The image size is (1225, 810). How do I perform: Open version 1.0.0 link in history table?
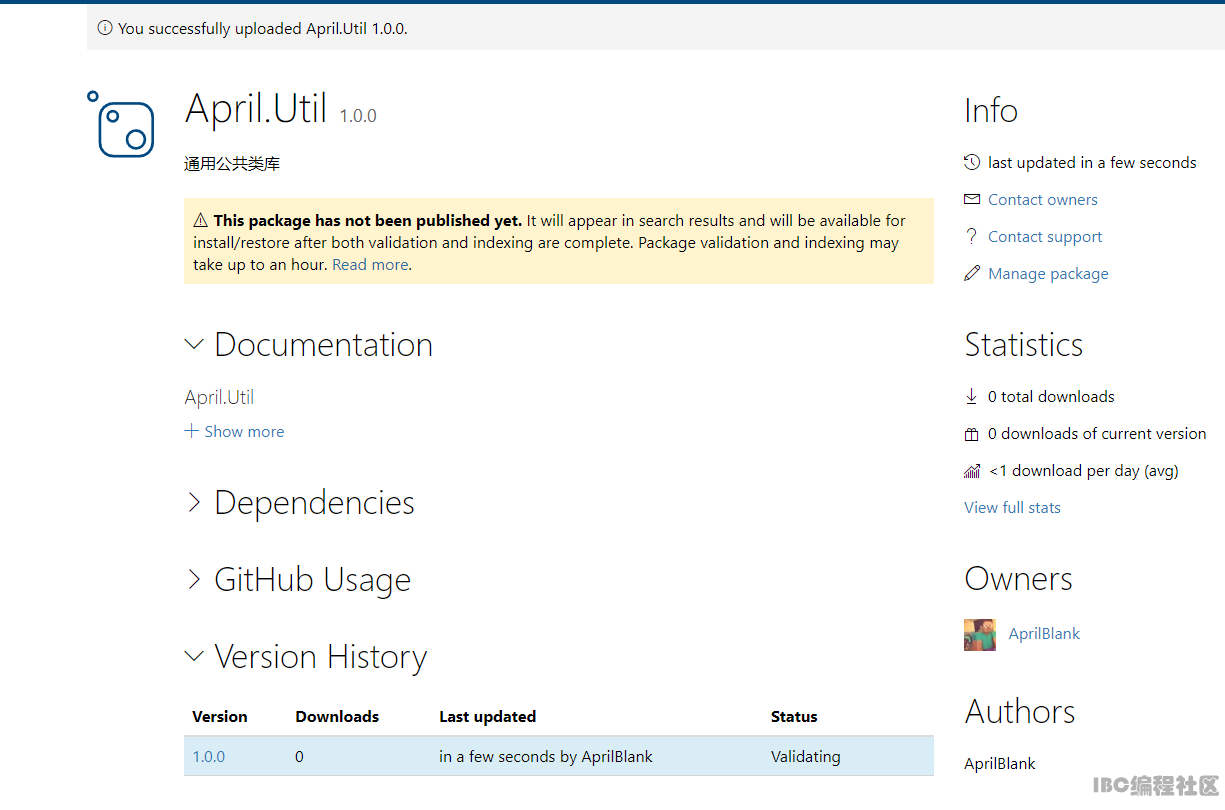[209, 756]
